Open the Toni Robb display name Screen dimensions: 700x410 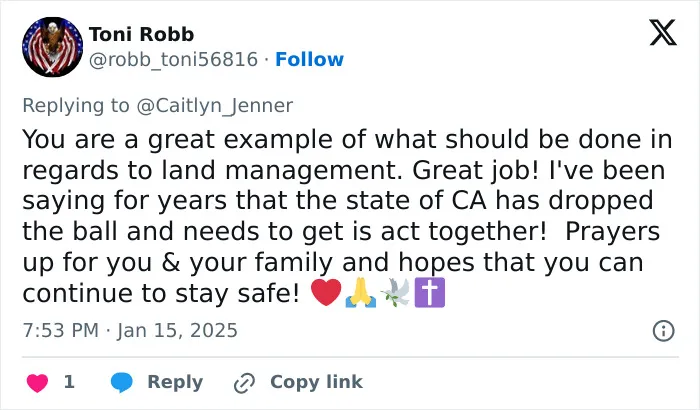(x=142, y=34)
